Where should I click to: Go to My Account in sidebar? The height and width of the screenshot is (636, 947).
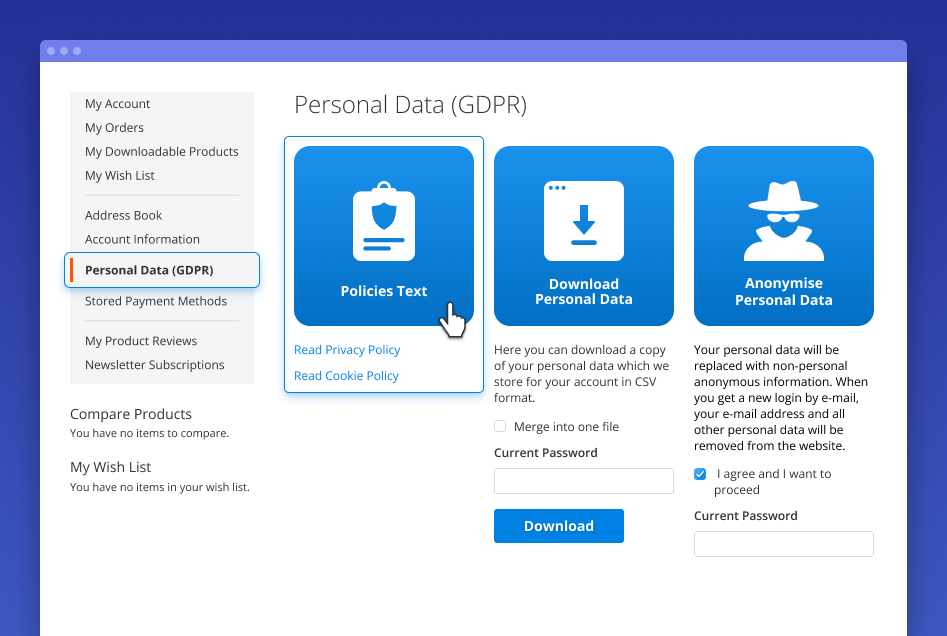coord(118,104)
